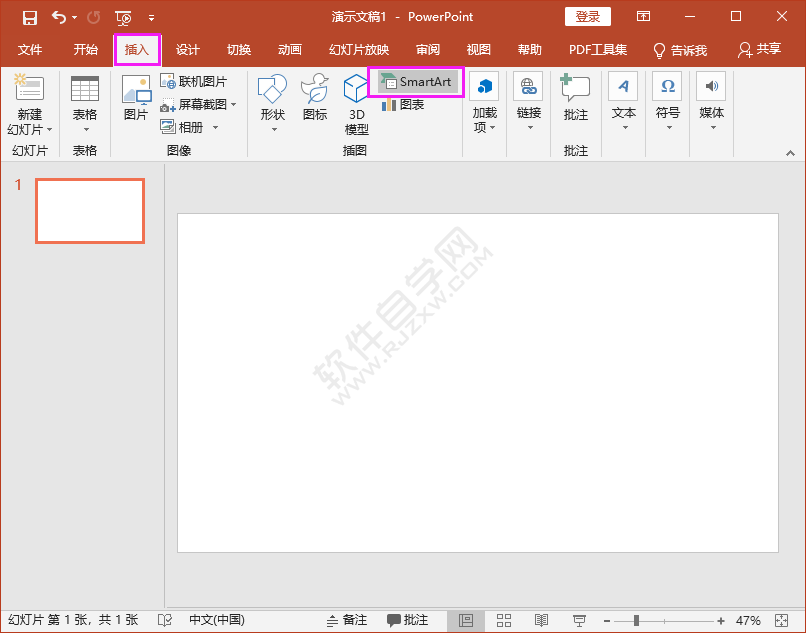806x633 pixels.
Task: Open the 加载项 add-ins menu
Action: tap(484, 103)
